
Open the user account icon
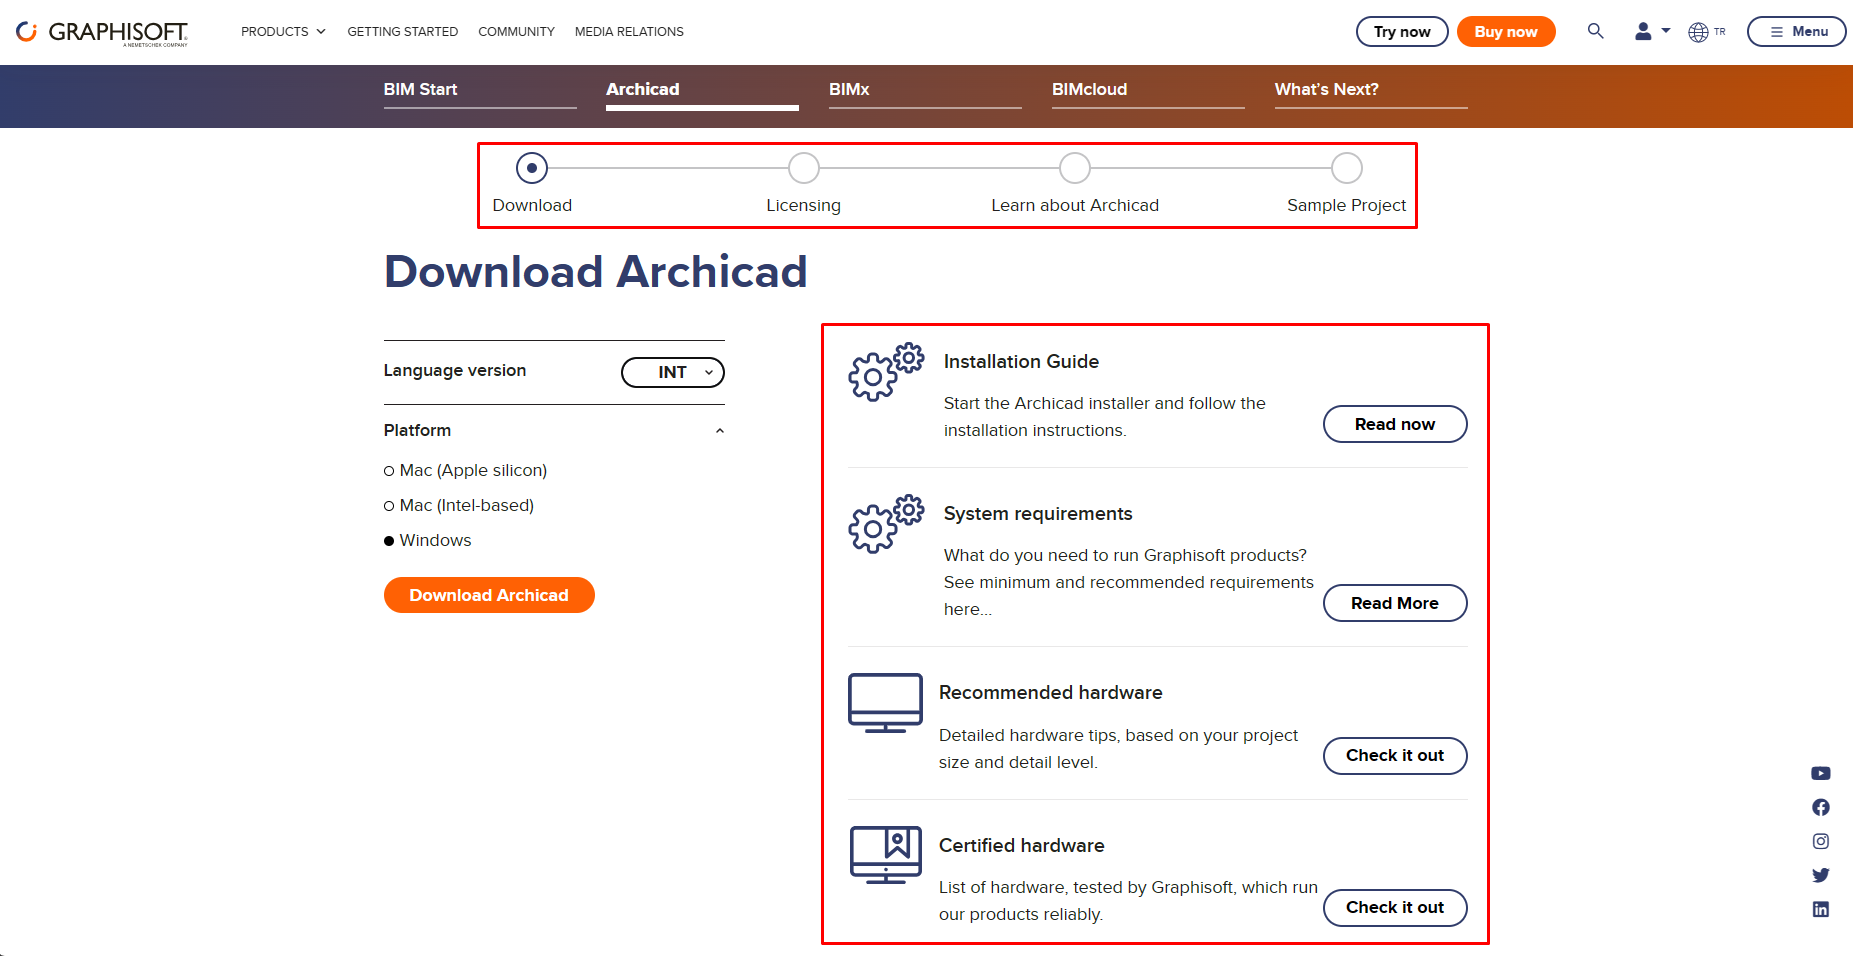(1643, 31)
